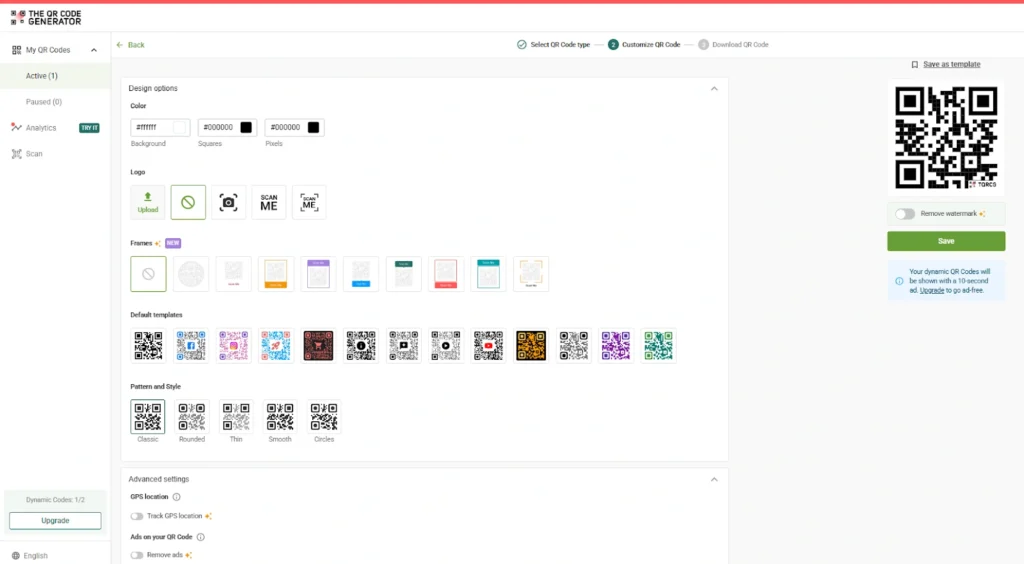
Task: Apply the rocket template
Action: pos(276,345)
